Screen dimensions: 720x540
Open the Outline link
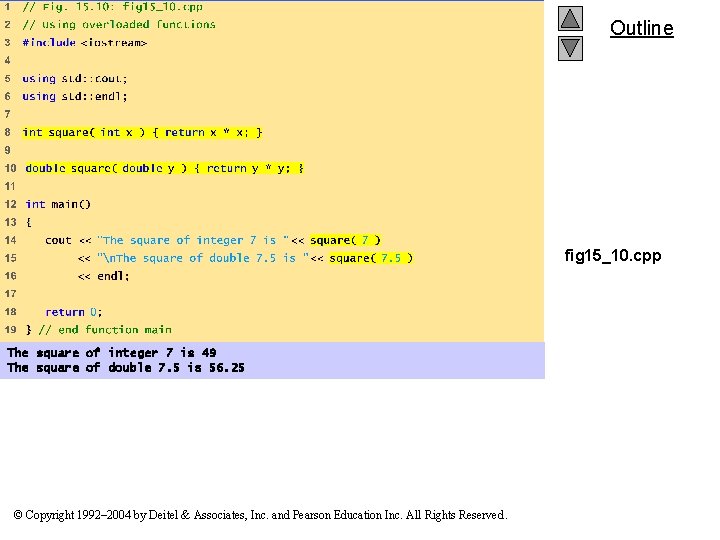[641, 28]
